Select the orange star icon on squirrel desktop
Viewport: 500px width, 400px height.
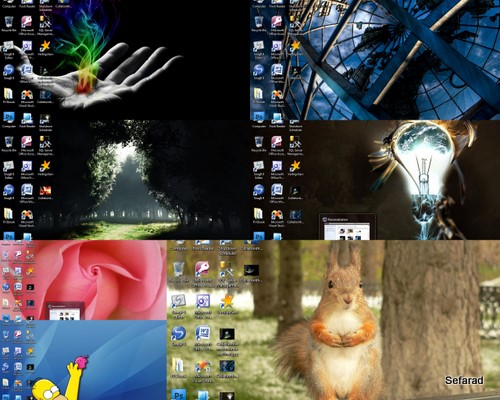click(227, 301)
